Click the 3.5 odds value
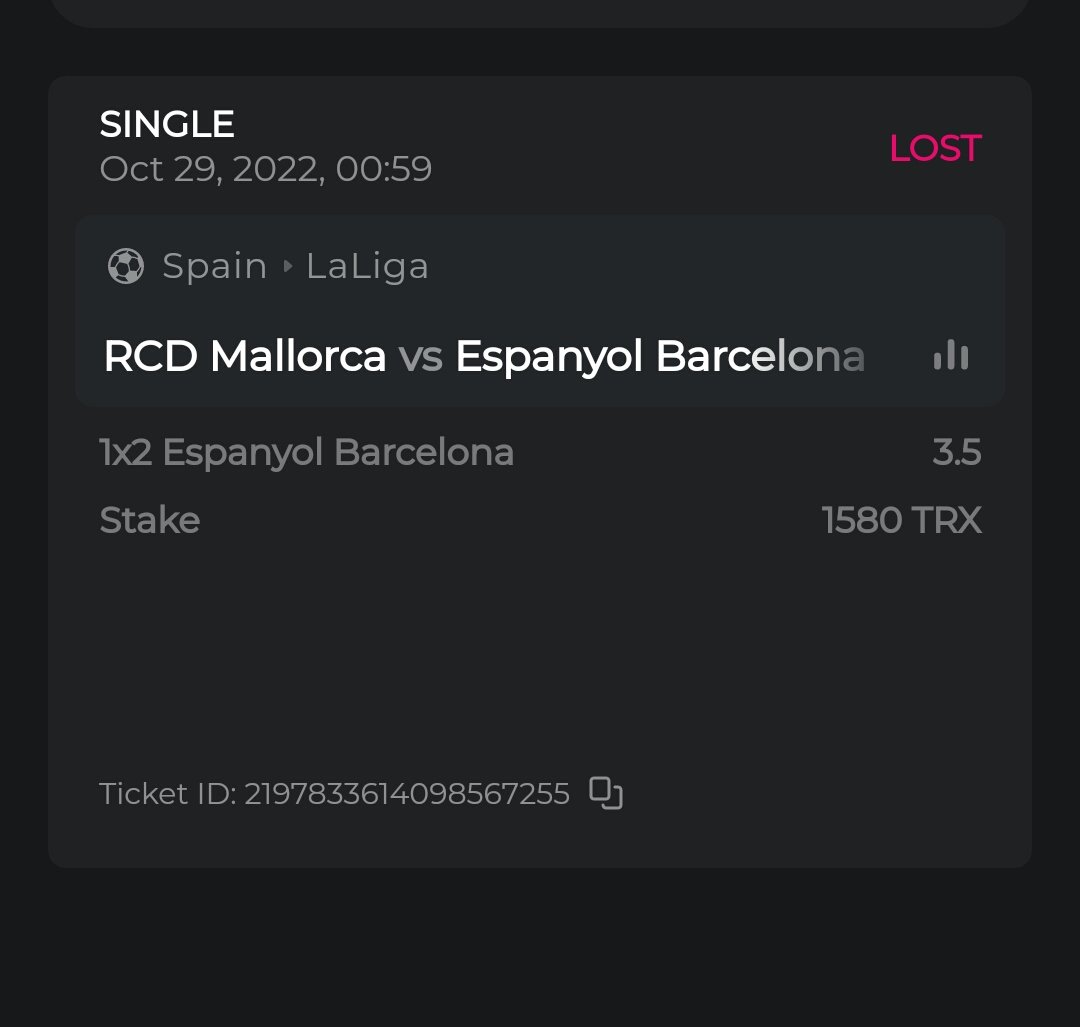The width and height of the screenshot is (1080, 1027). [956, 453]
